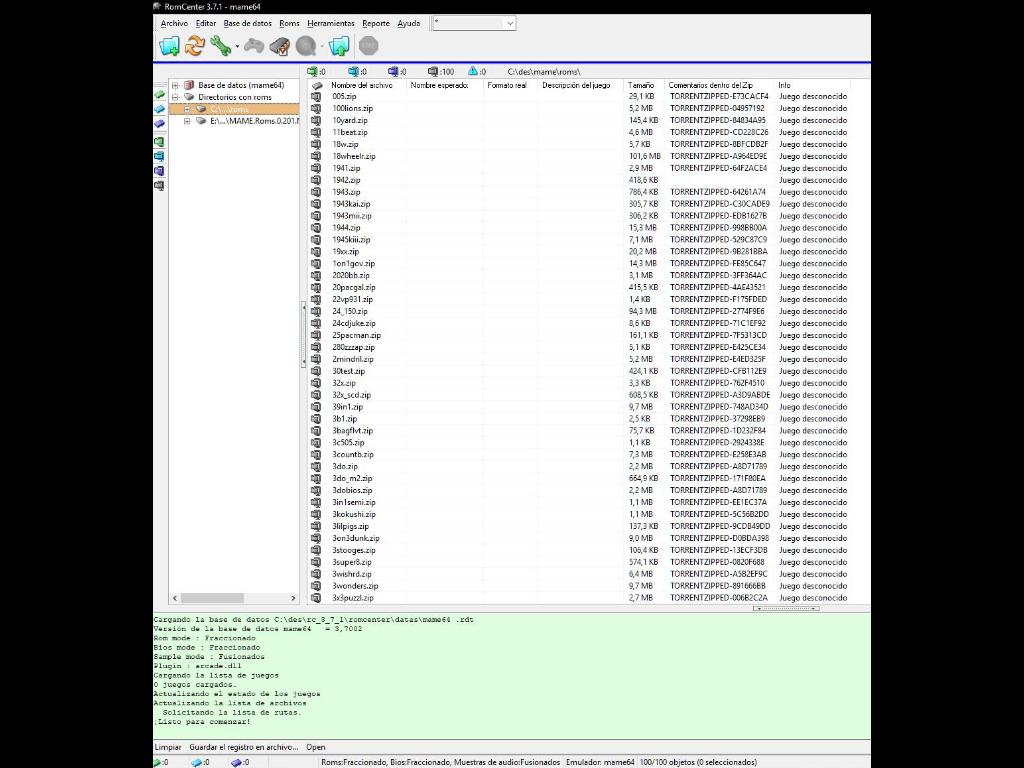Click 'Limpiar' to clear the log

pyautogui.click(x=168, y=747)
